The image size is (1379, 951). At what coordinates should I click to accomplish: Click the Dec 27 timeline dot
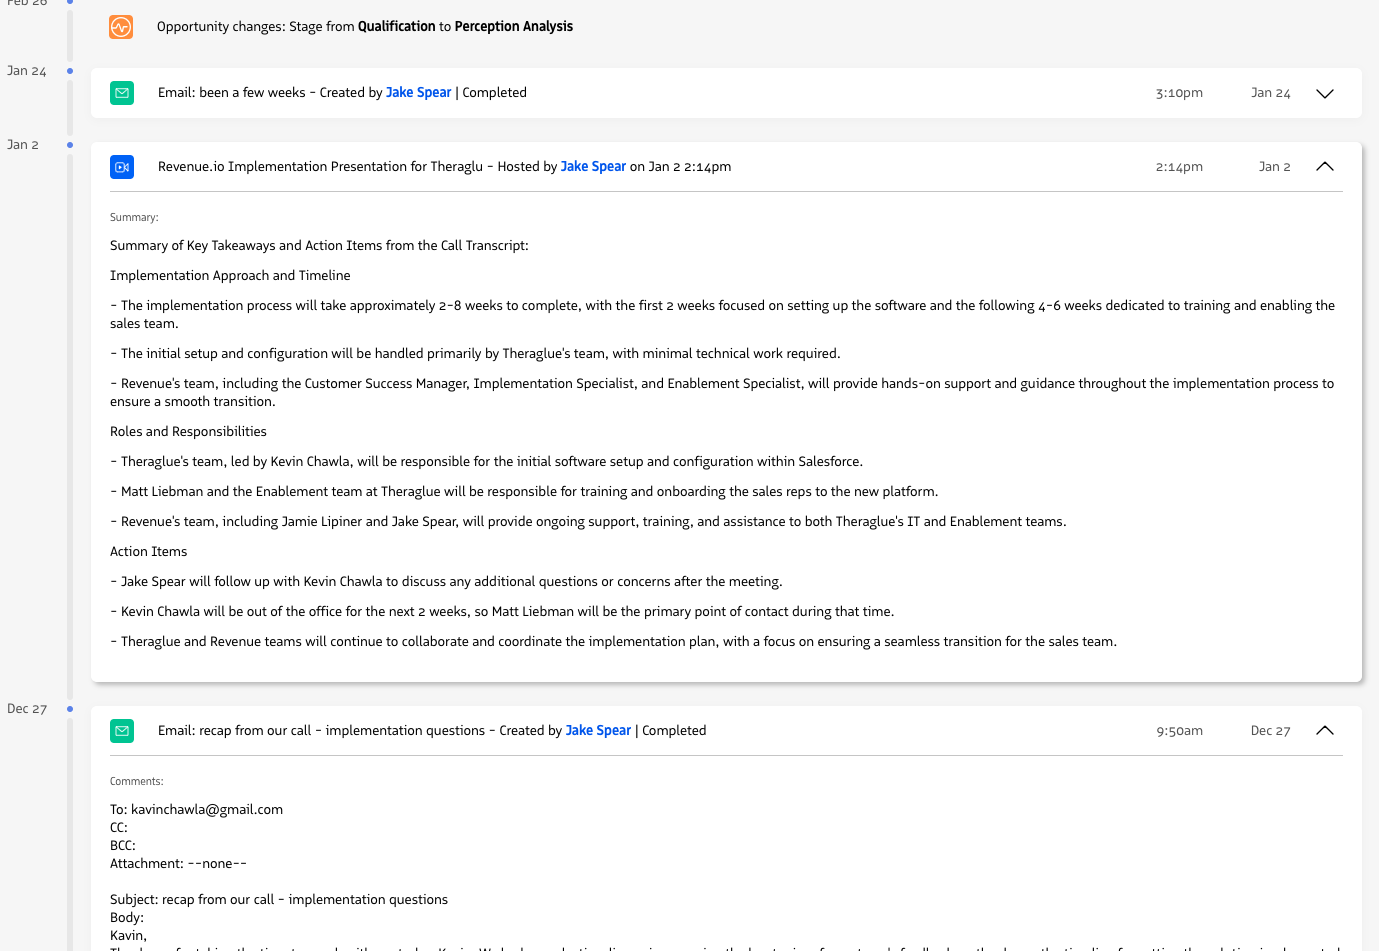(x=70, y=709)
